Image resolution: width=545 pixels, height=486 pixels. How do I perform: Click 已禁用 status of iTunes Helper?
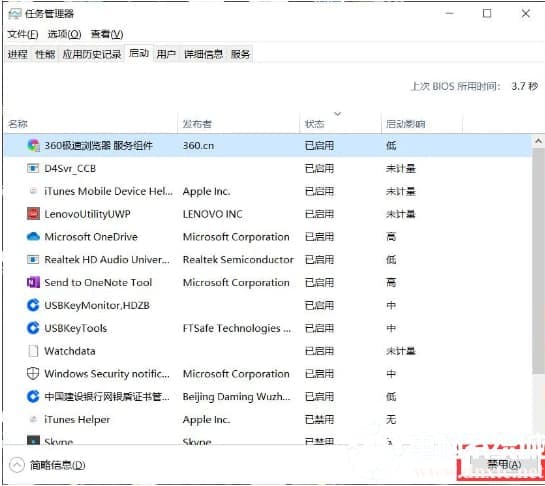pyautogui.click(x=319, y=420)
